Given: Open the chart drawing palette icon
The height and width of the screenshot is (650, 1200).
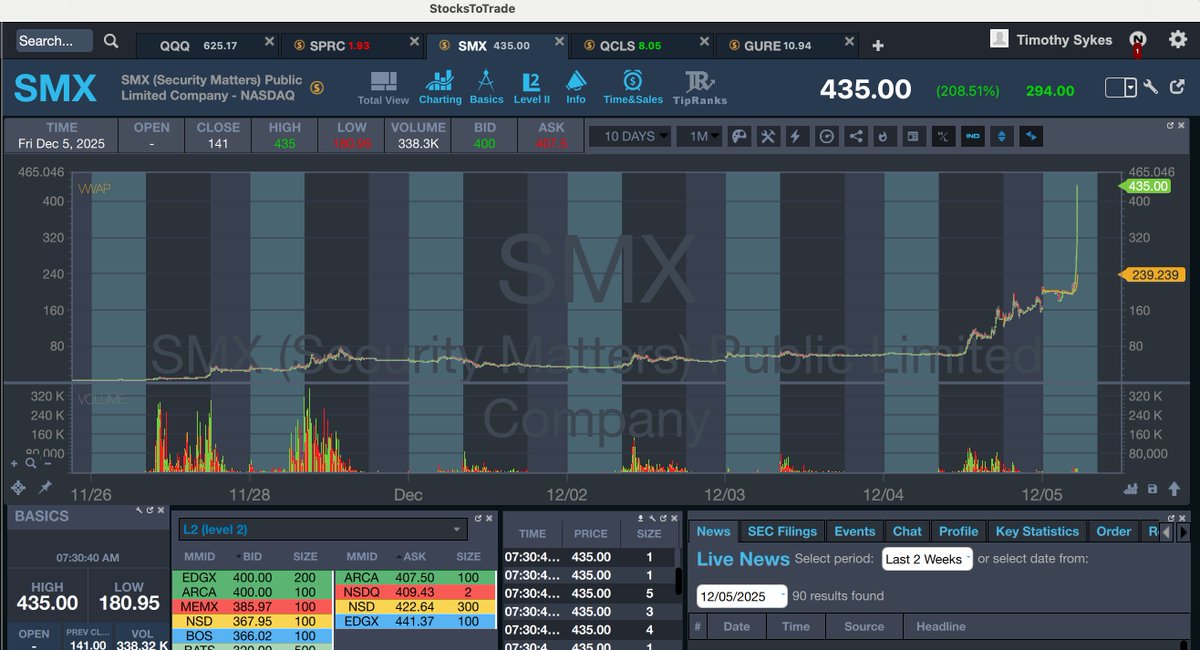Looking at the screenshot, I should tap(740, 135).
